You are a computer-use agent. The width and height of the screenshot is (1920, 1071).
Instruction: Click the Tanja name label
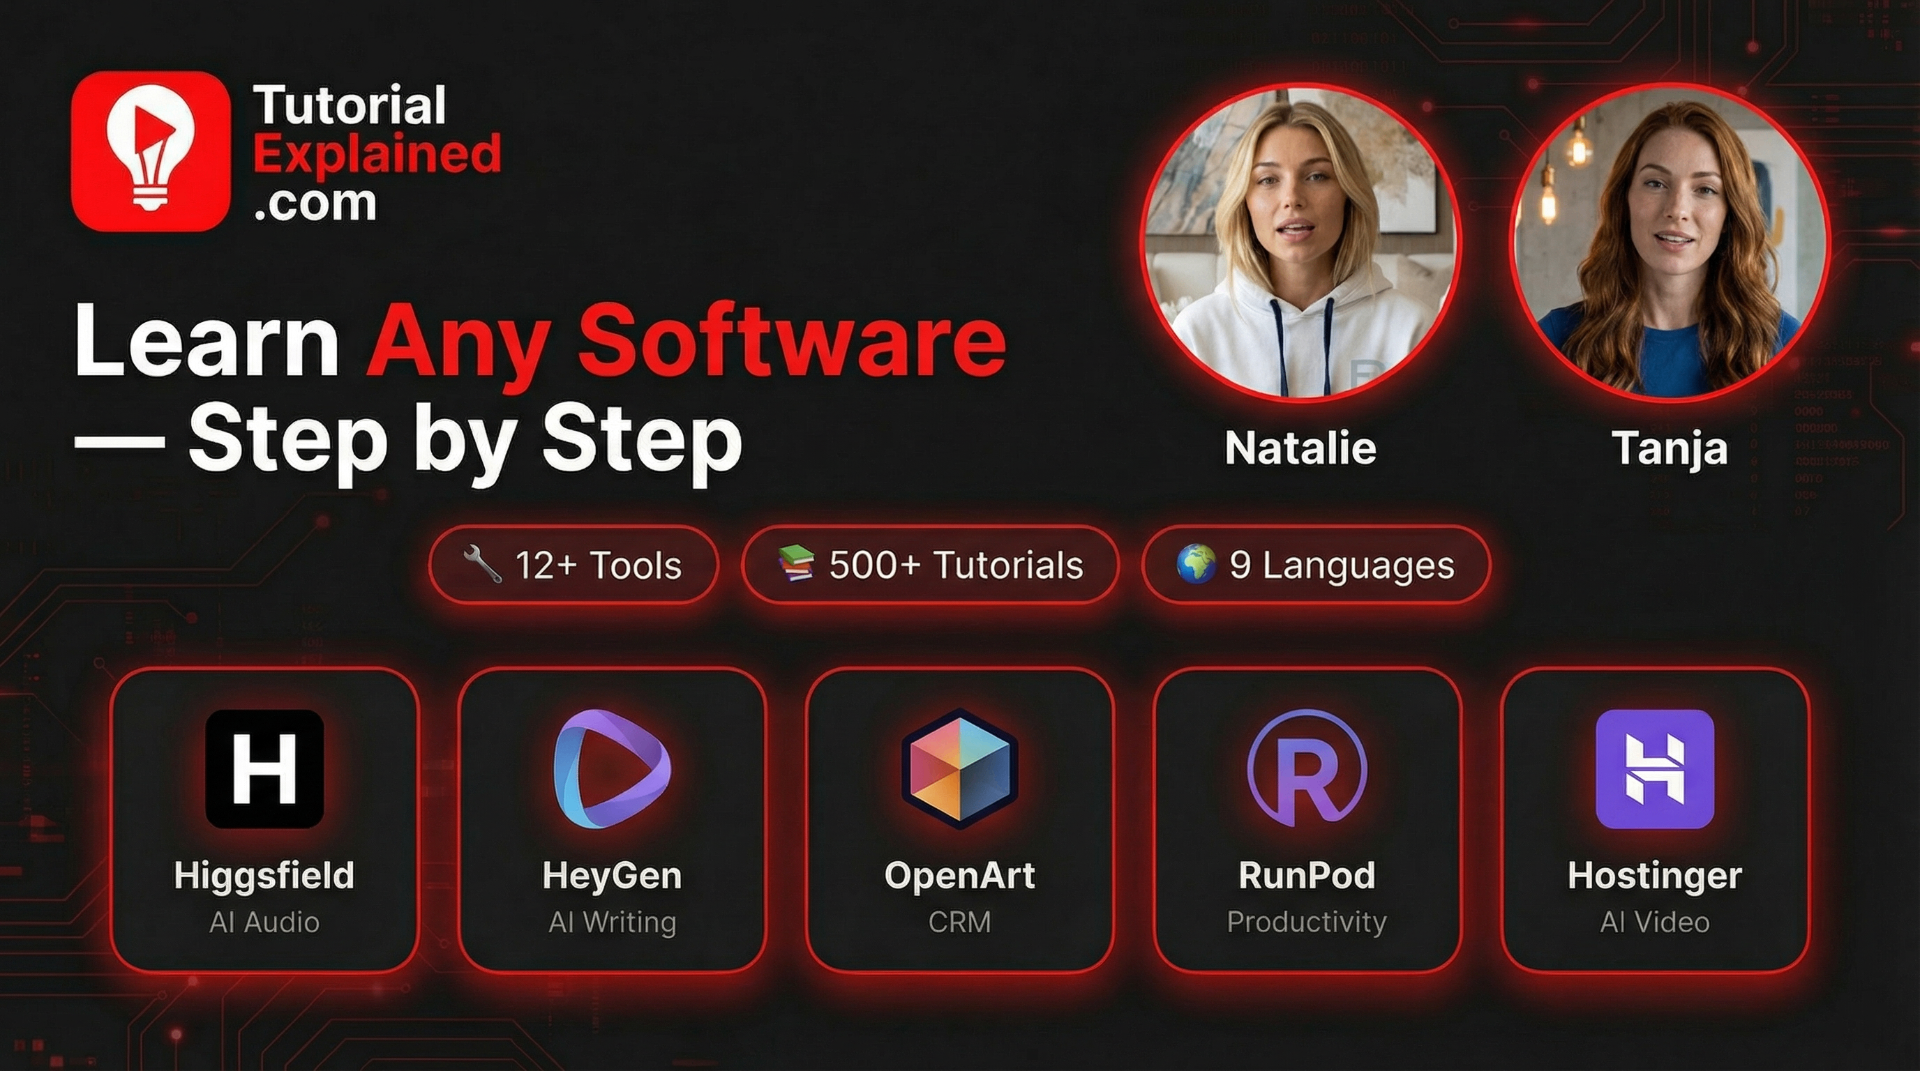(1669, 448)
